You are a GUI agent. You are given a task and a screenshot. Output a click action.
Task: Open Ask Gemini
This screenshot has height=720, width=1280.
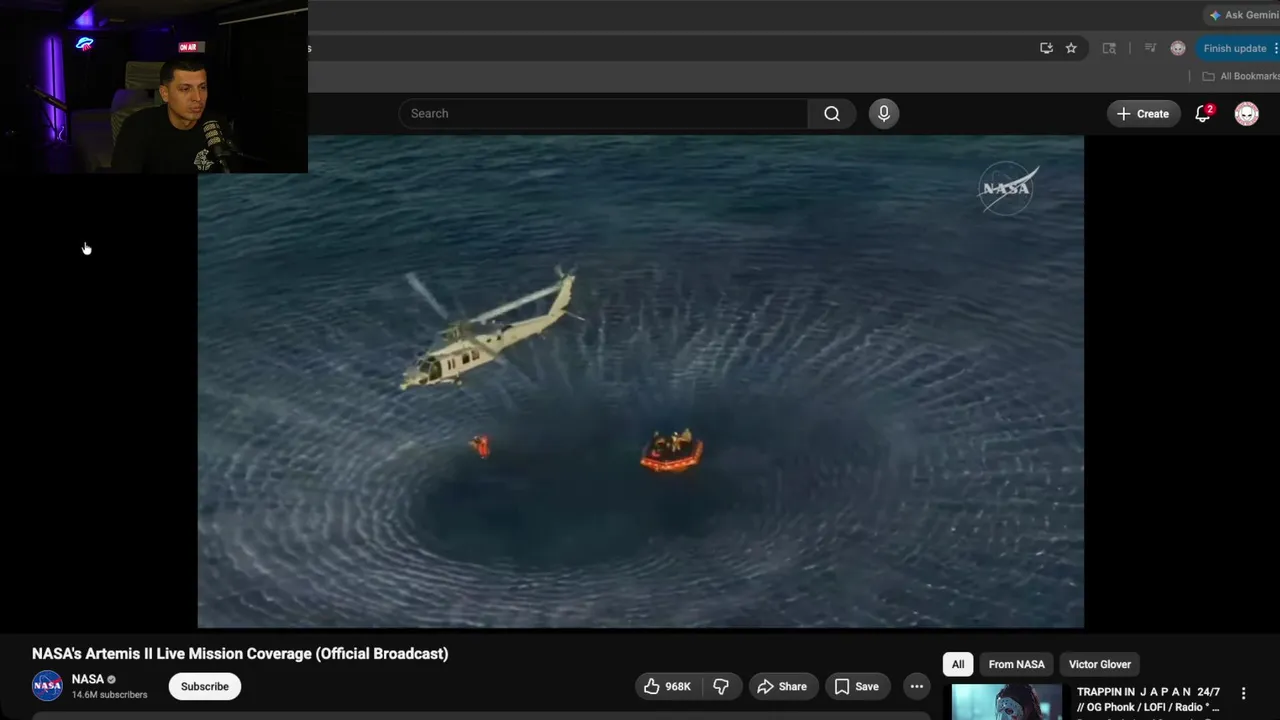[1242, 15]
